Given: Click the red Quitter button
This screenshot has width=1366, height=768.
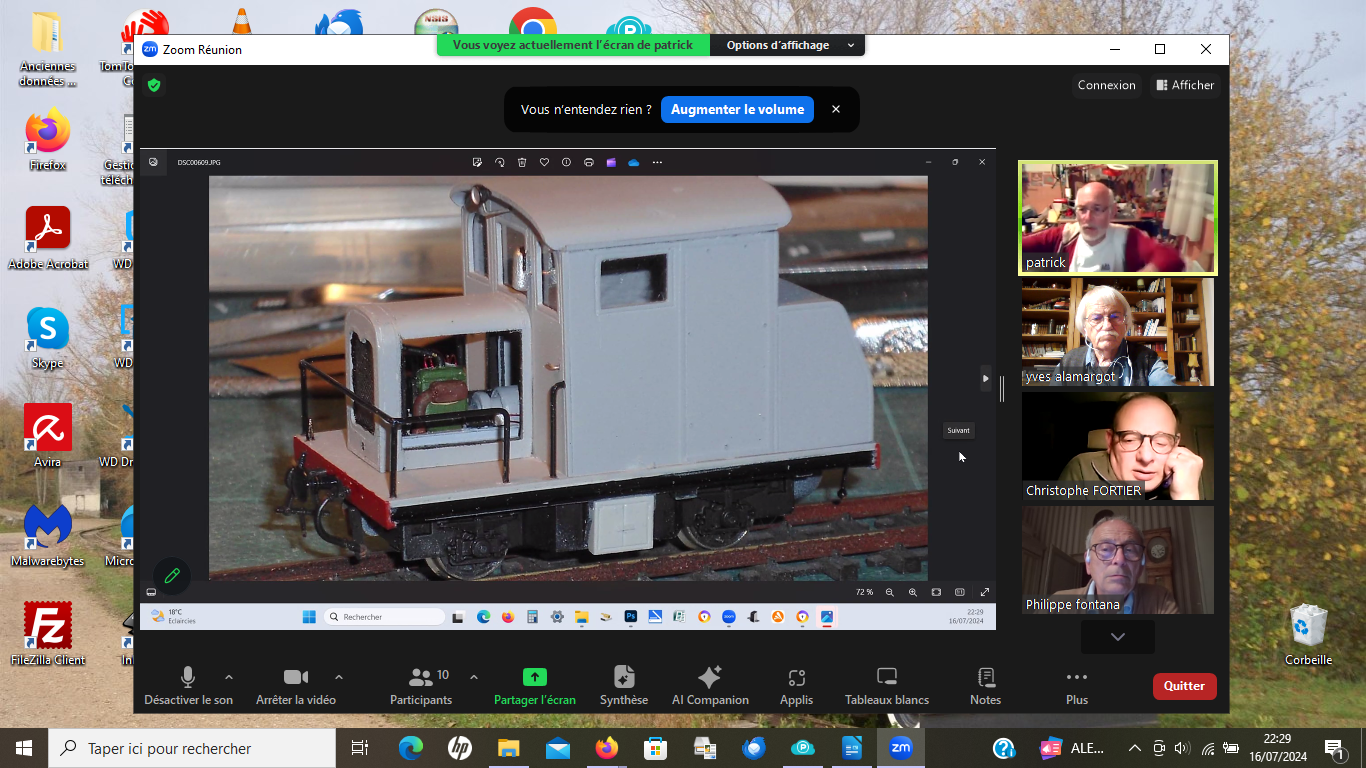Looking at the screenshot, I should (x=1185, y=686).
